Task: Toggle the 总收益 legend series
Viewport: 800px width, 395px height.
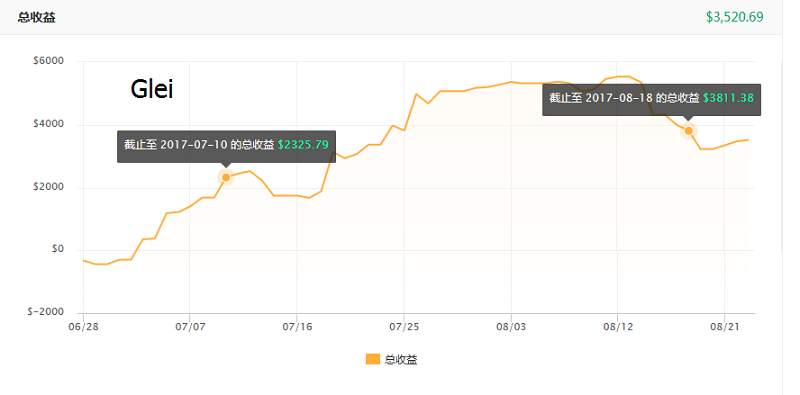Action: [391, 360]
